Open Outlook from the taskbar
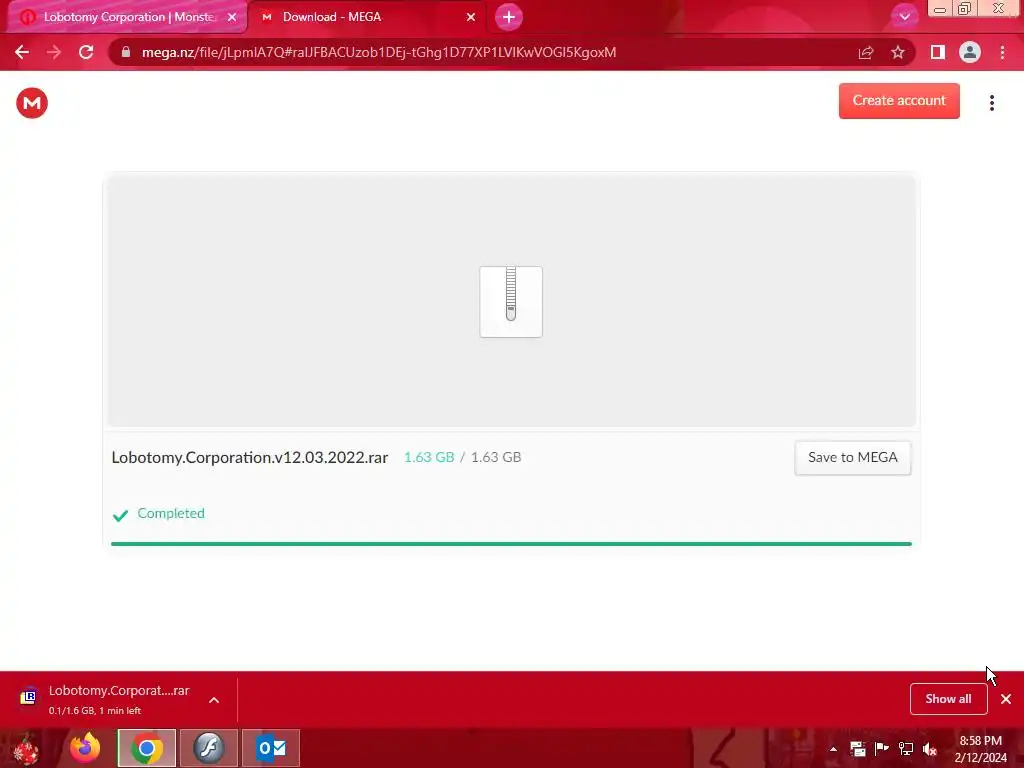This screenshot has height=768, width=1024. [x=271, y=748]
